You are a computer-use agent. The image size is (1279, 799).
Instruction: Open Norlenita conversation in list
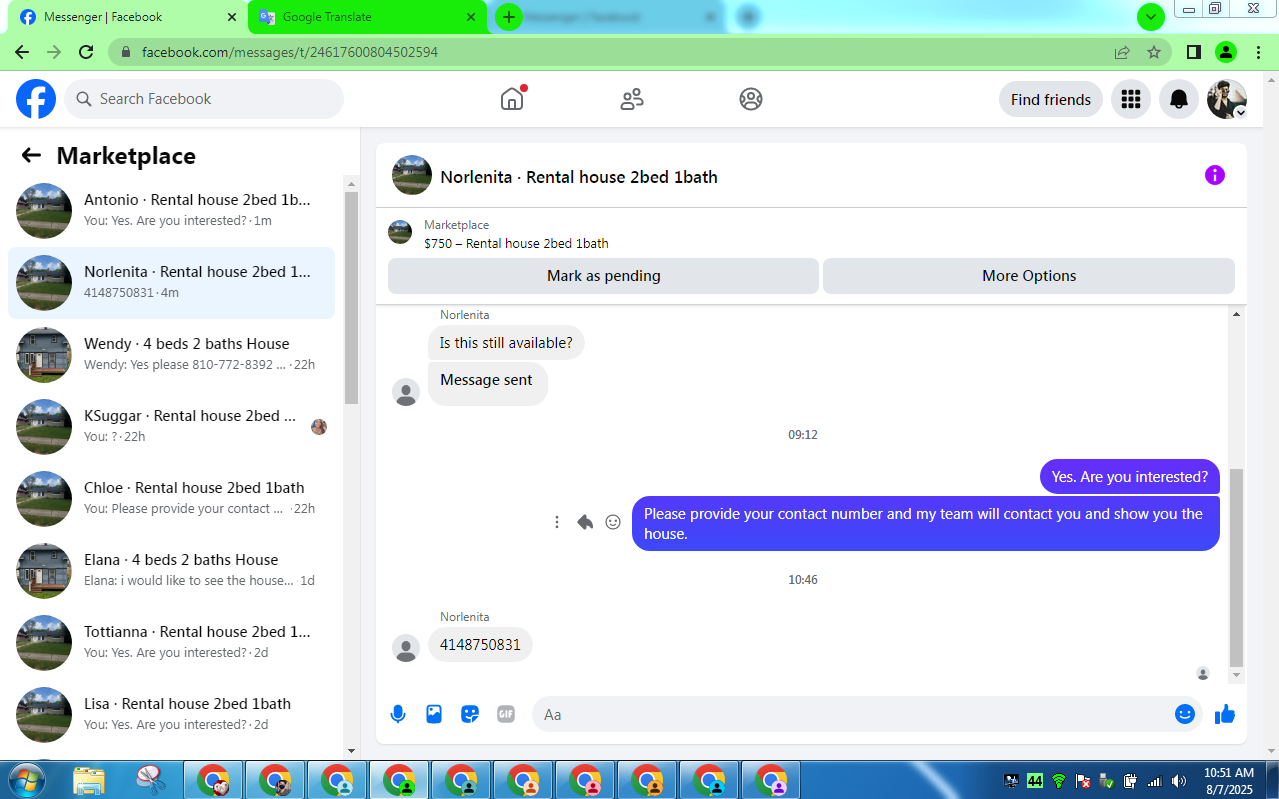(172, 283)
